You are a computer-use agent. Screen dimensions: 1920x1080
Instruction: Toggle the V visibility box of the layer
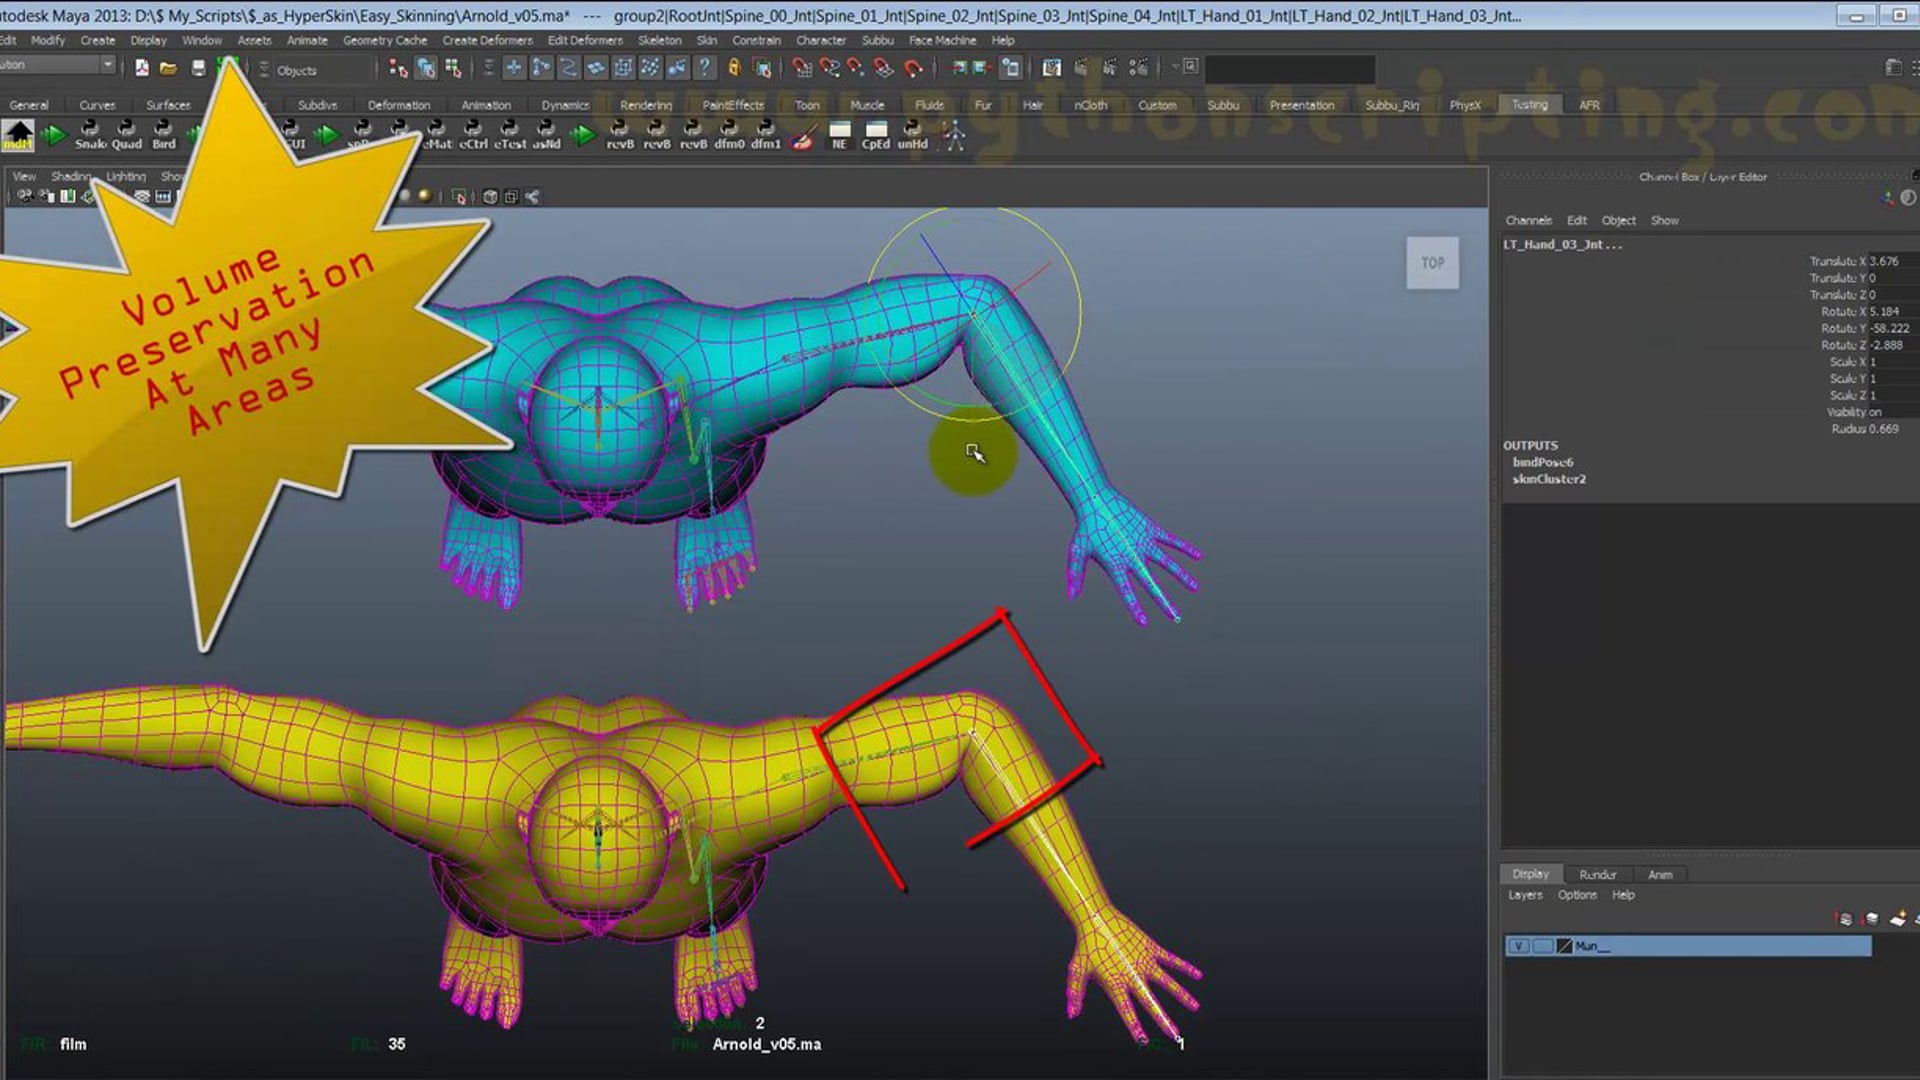(x=1518, y=946)
